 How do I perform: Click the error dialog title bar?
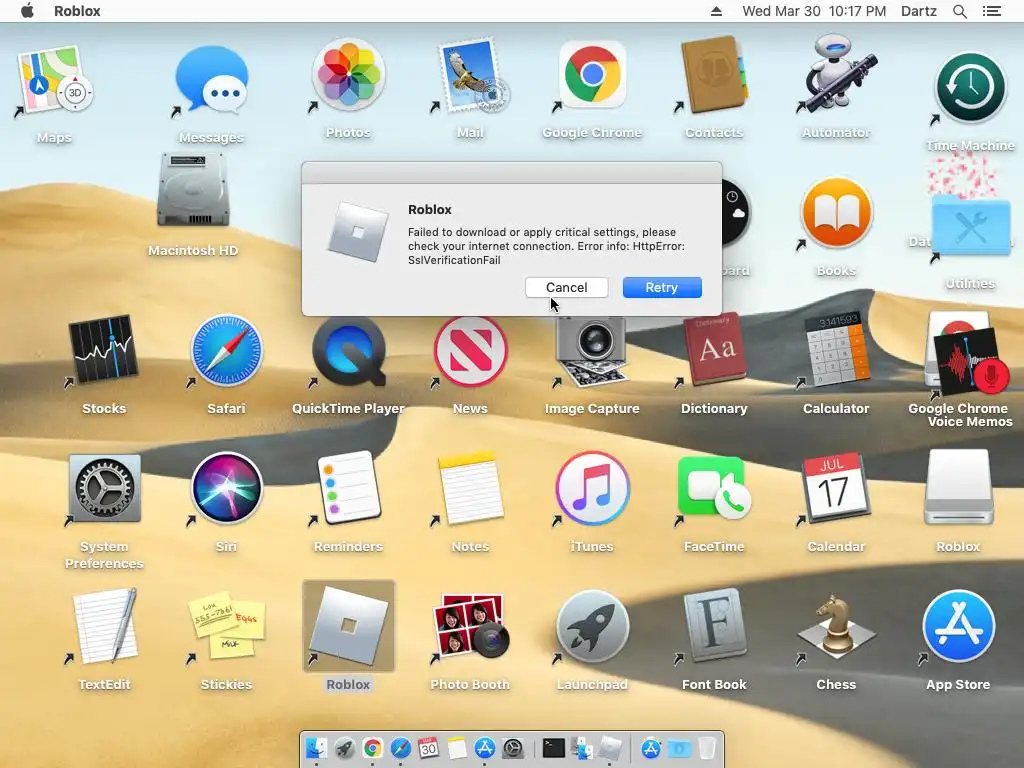click(x=512, y=174)
